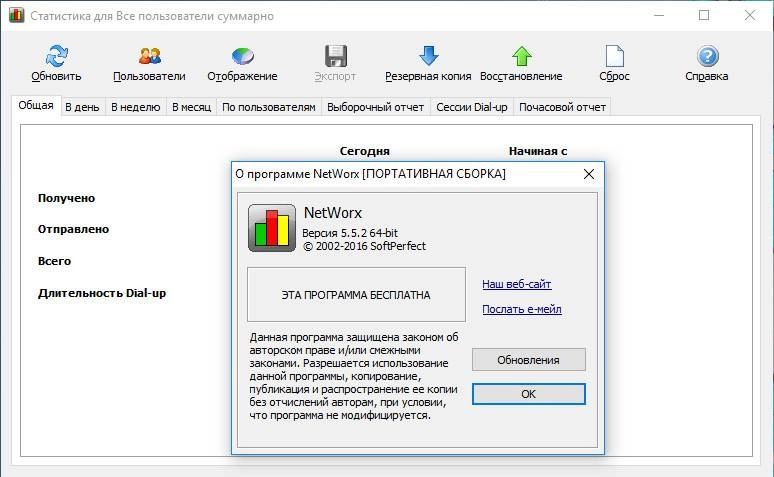Click the Обновить refresh icon

click(x=56, y=56)
